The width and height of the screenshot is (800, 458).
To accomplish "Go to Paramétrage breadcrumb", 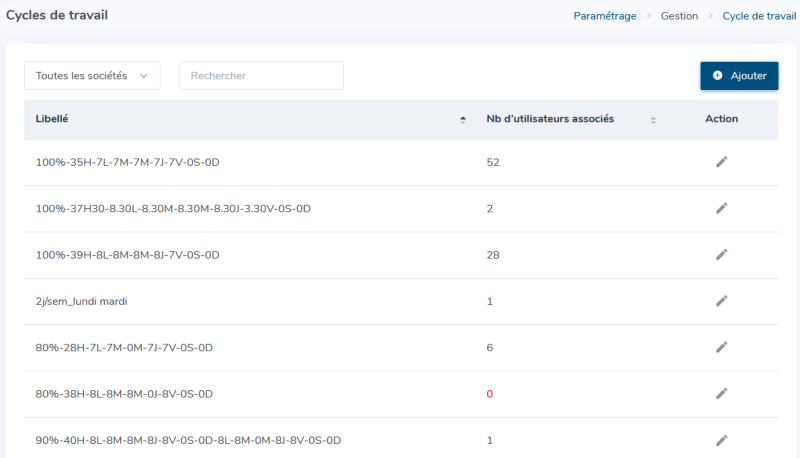I will pos(605,16).
